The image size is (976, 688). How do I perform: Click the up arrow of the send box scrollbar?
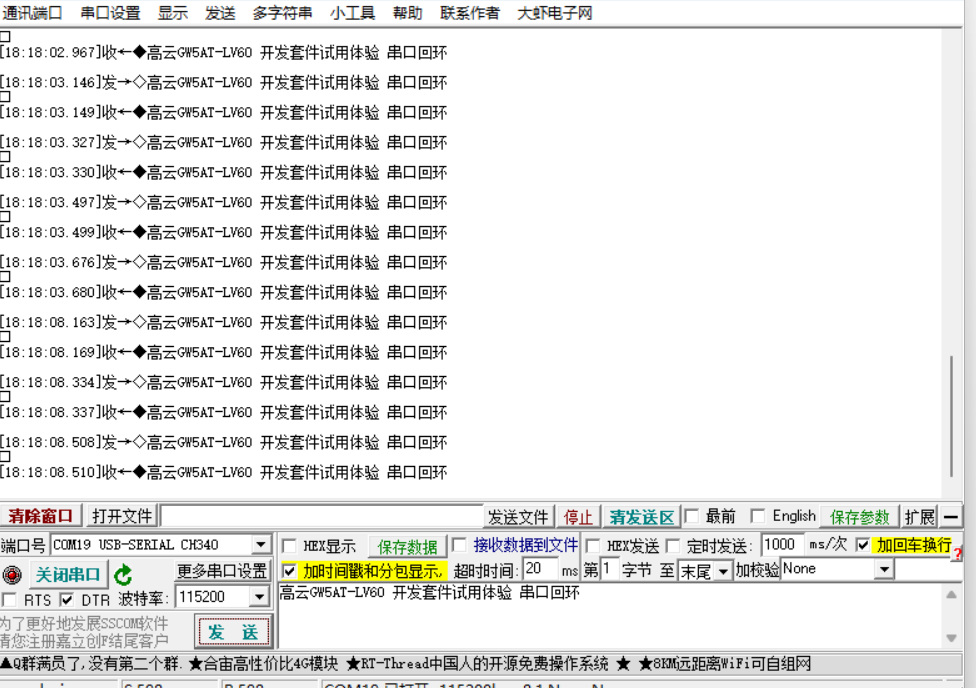(951, 595)
